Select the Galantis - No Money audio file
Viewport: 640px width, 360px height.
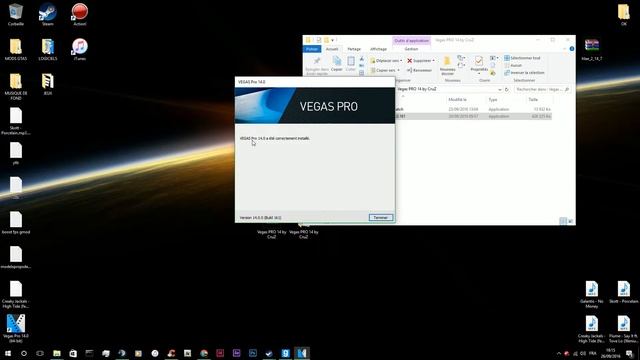591,294
